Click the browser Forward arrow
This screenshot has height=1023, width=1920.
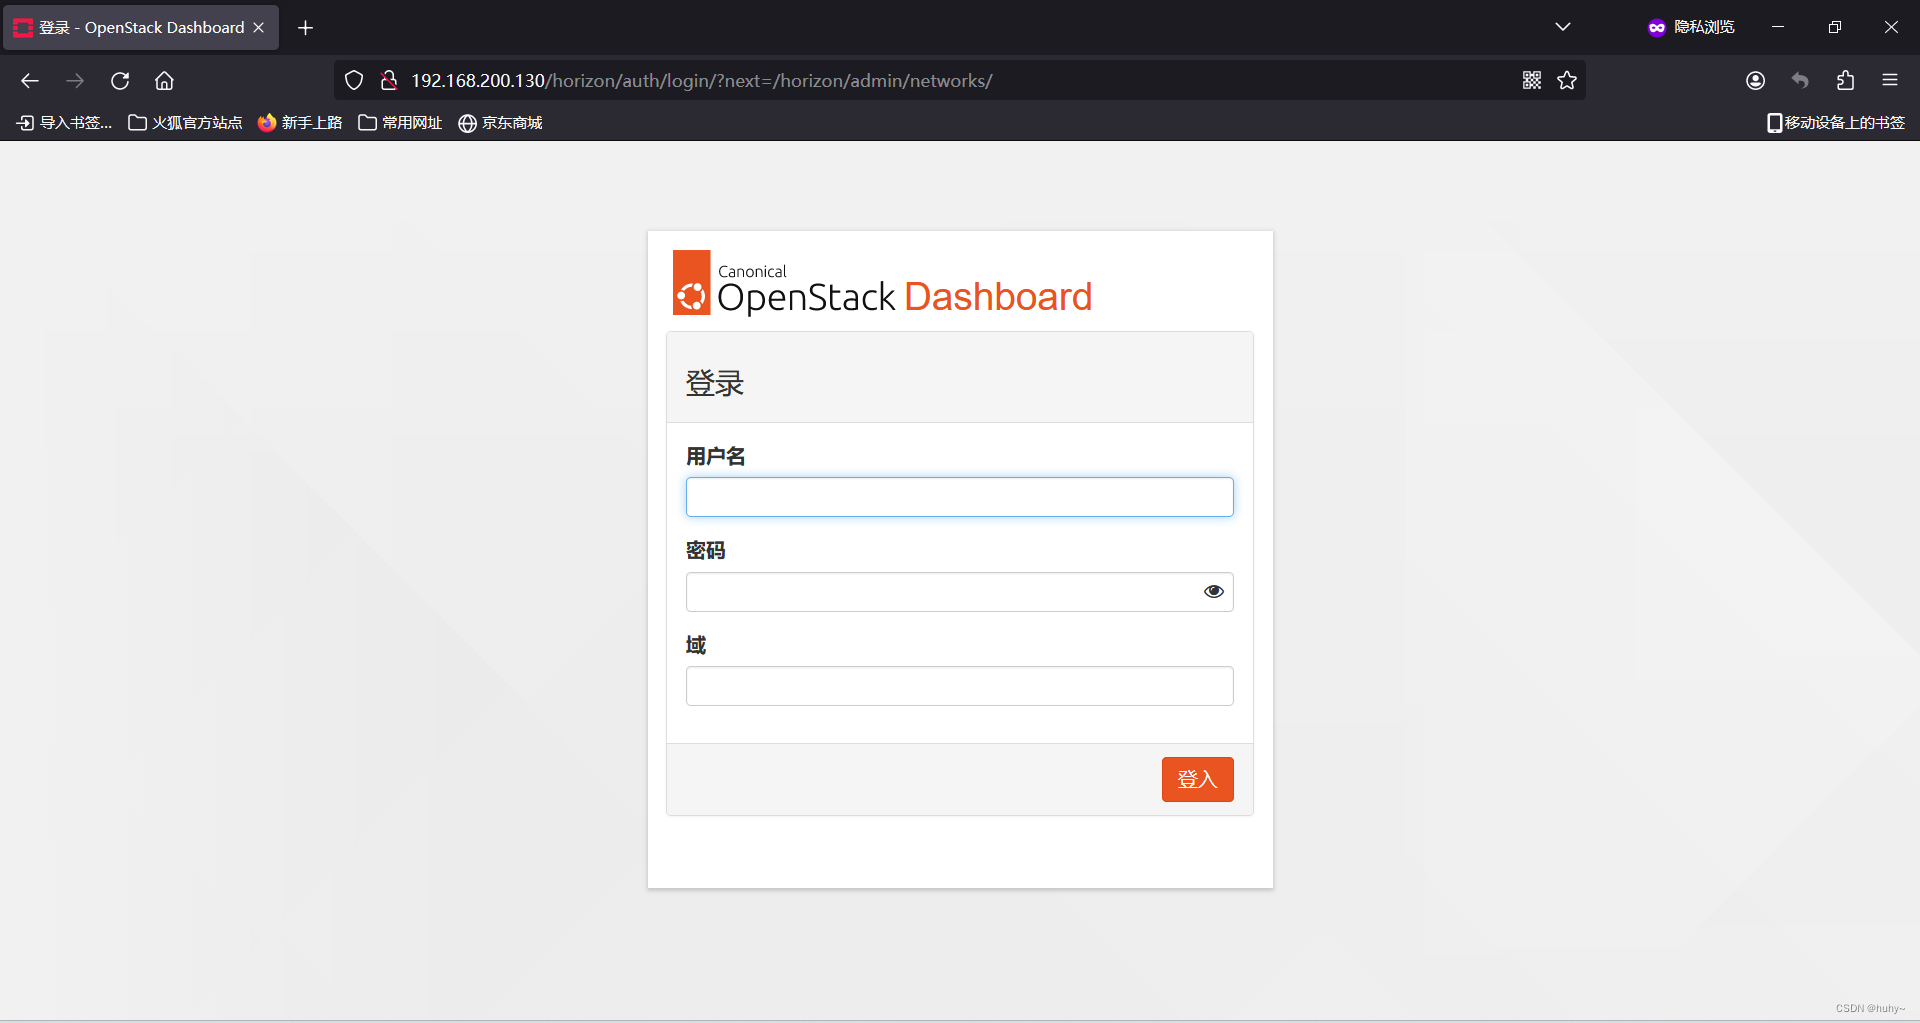pos(75,81)
